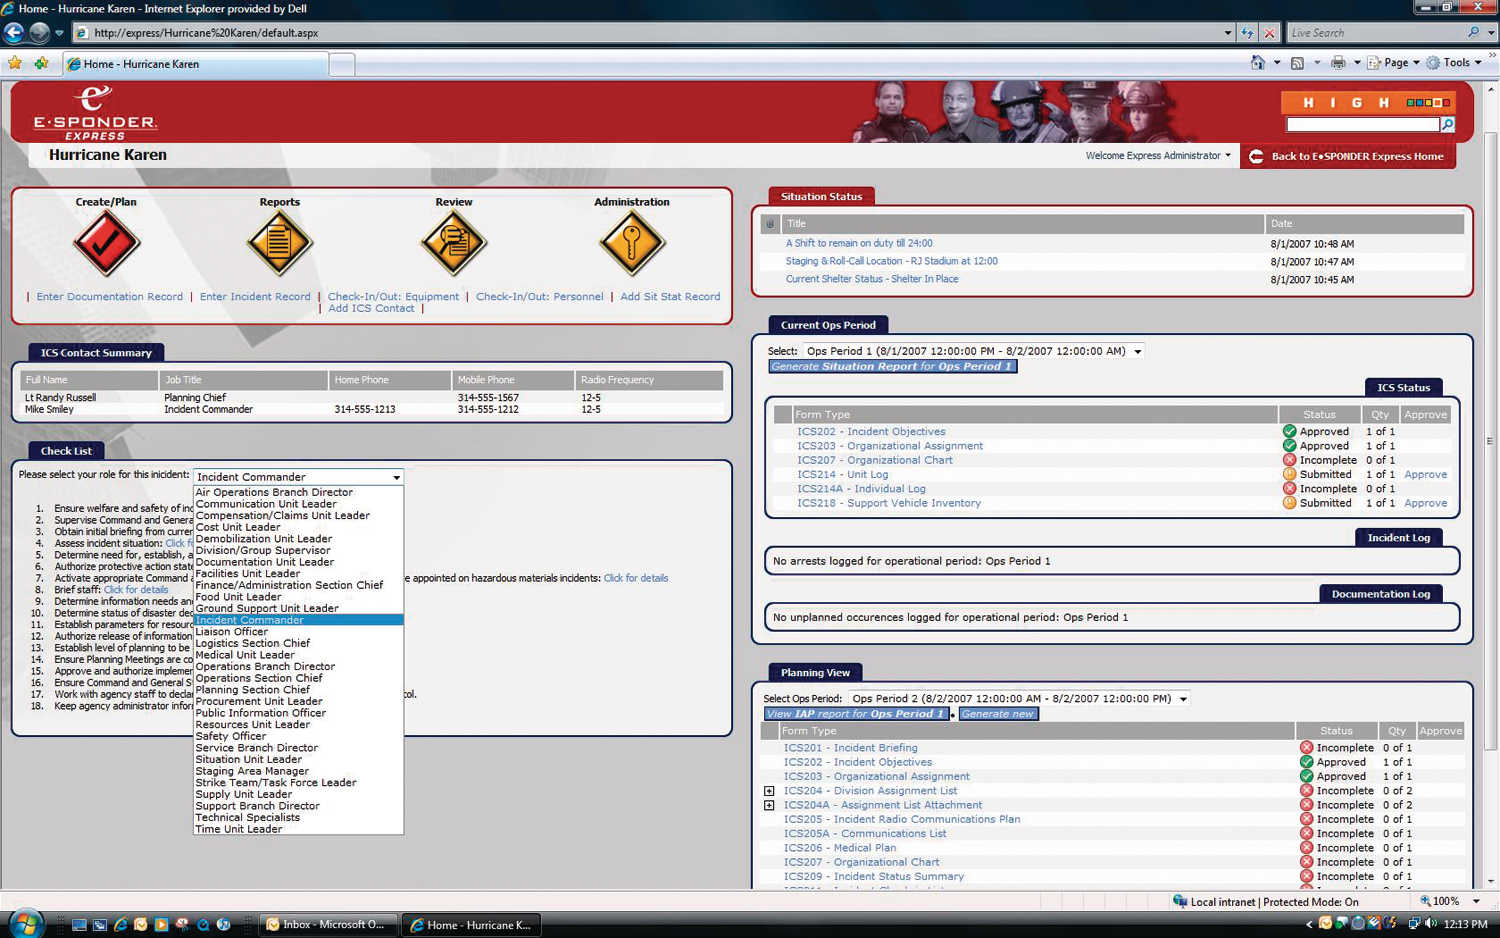The width and height of the screenshot is (1500, 938).
Task: Open the Administration key icon
Action: [631, 243]
